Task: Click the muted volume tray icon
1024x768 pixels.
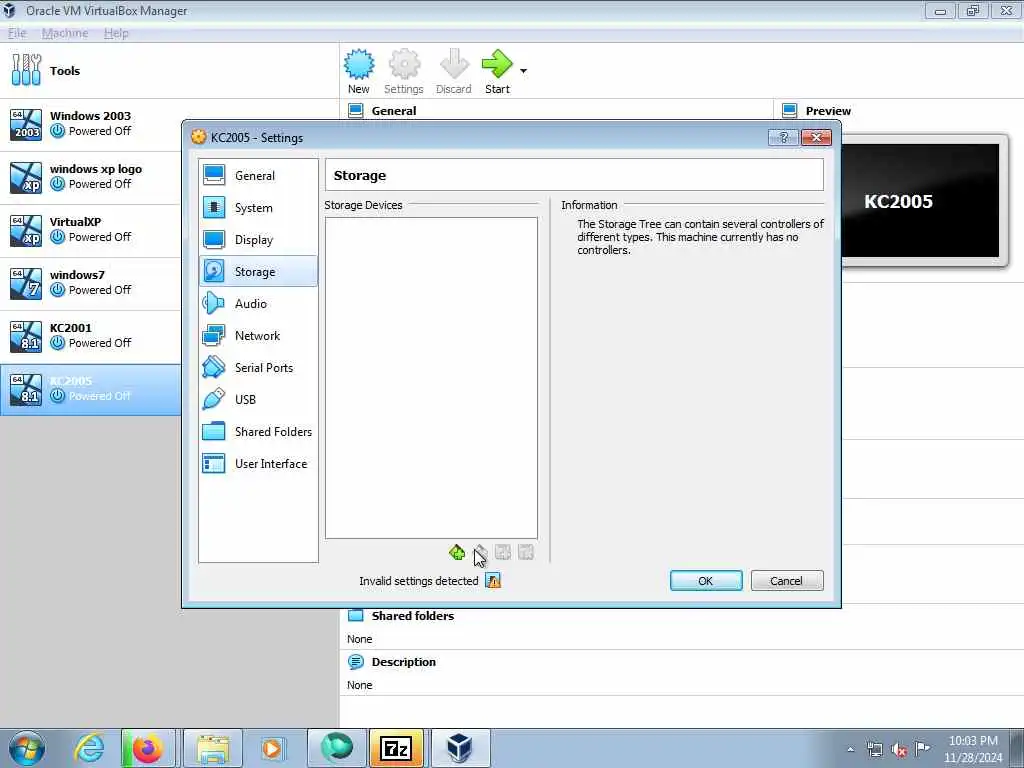Action: 899,749
